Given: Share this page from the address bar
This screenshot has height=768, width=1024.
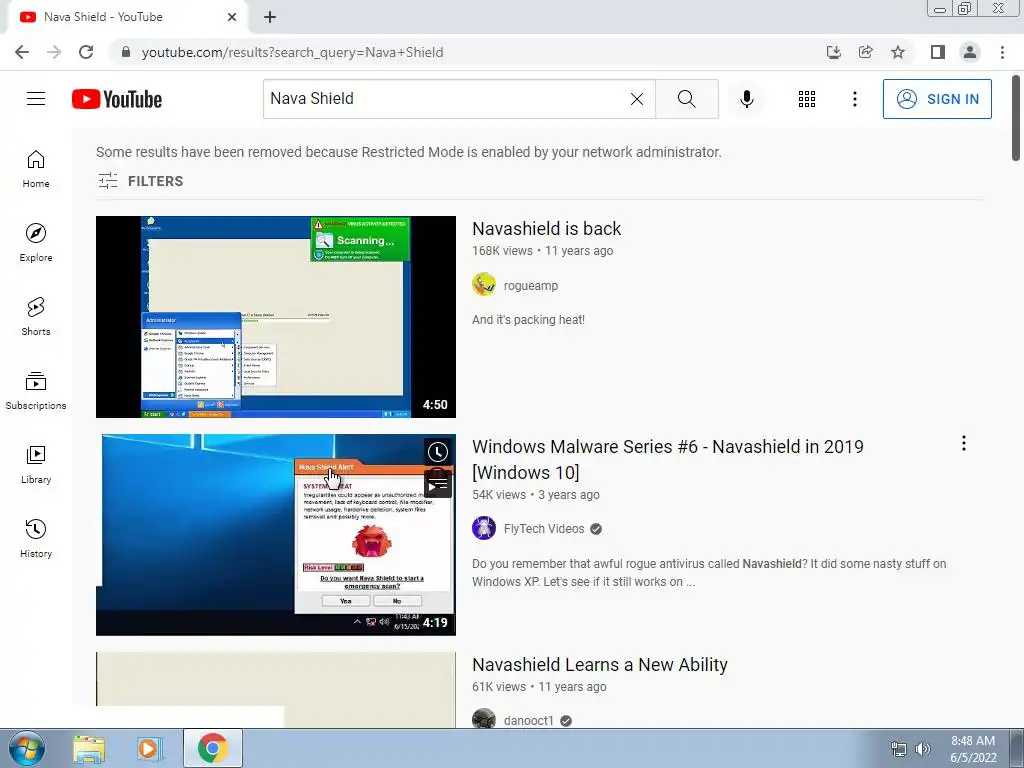Looking at the screenshot, I should (x=866, y=52).
